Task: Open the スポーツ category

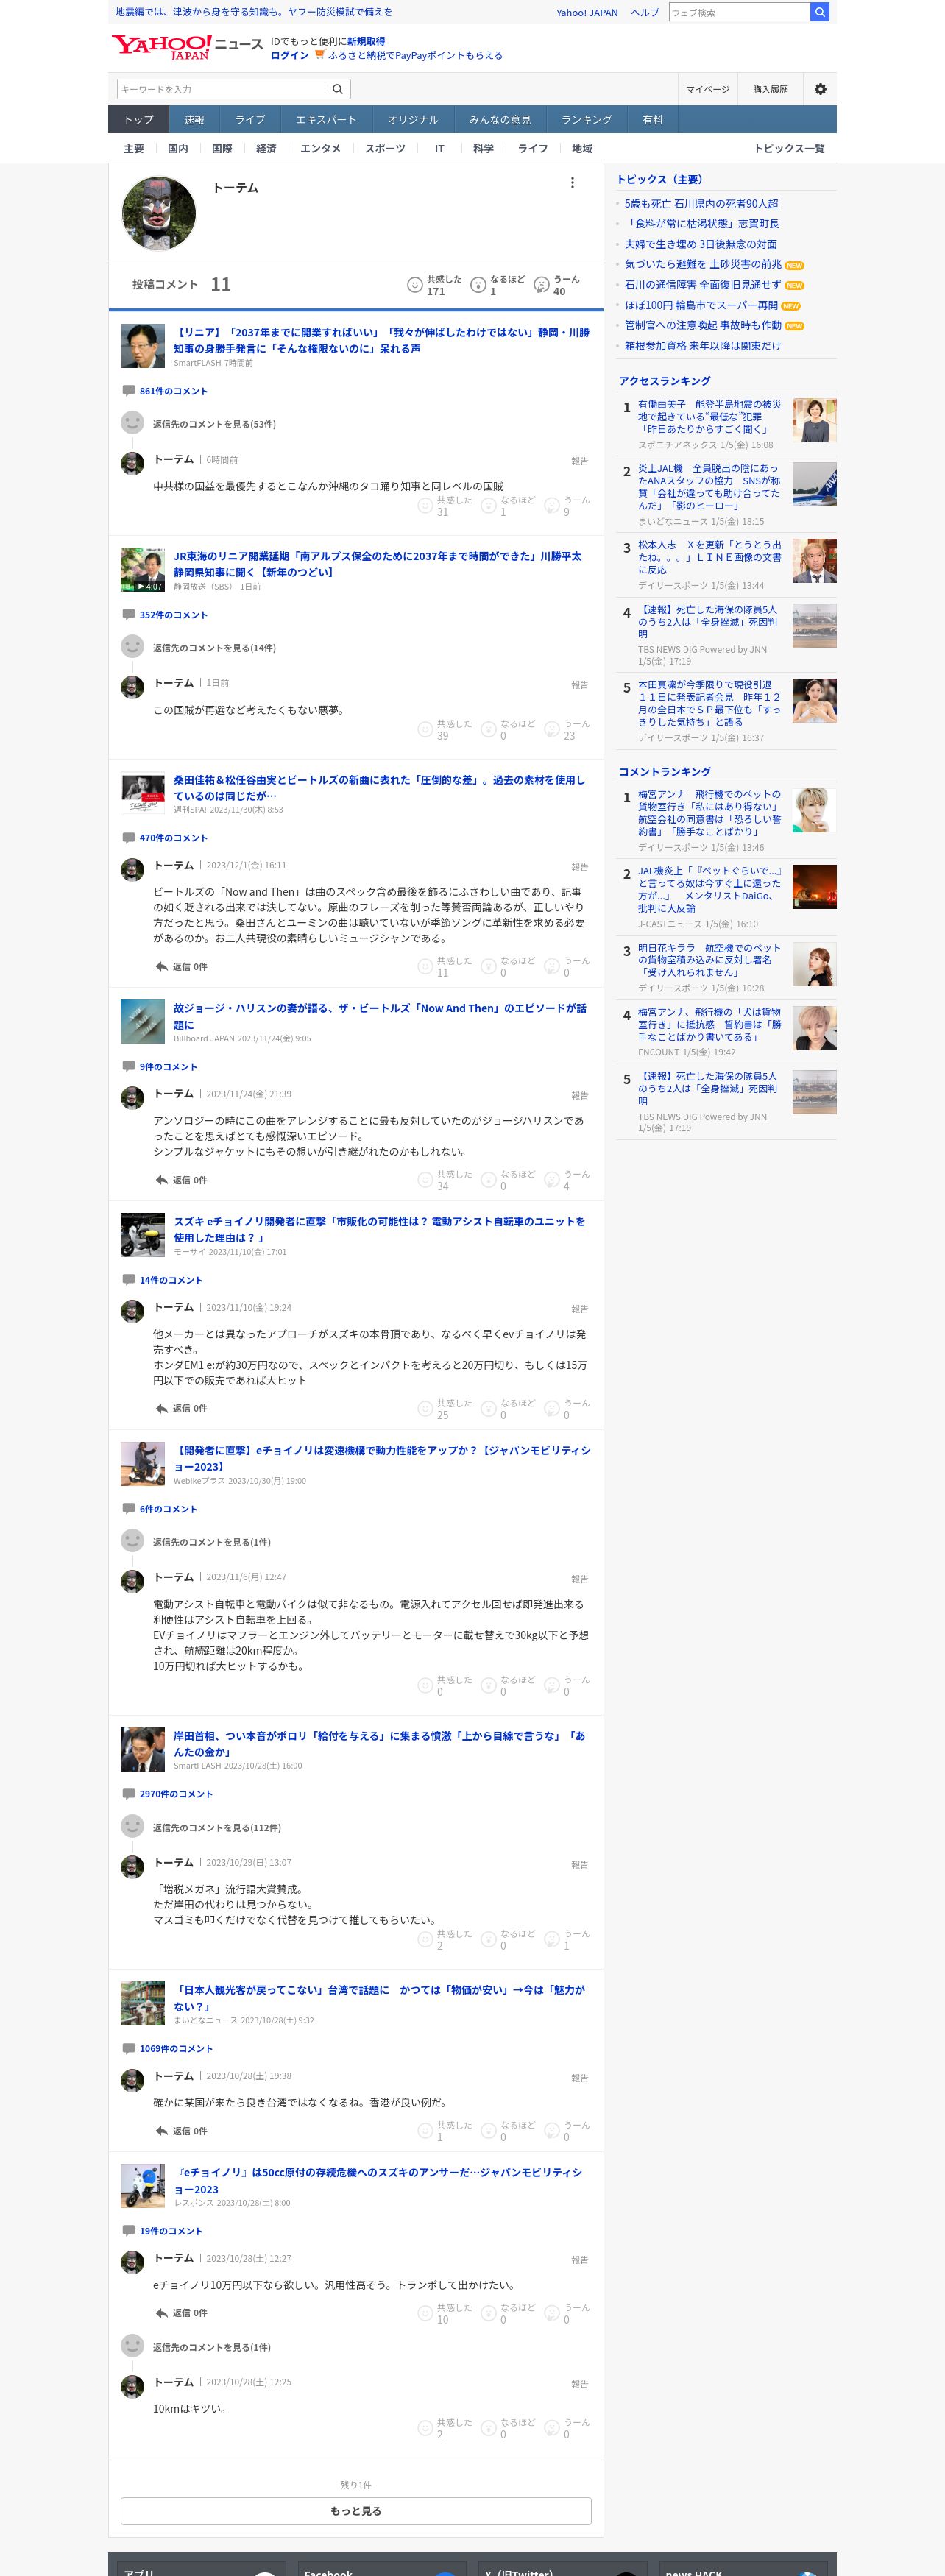Action: 385,148
